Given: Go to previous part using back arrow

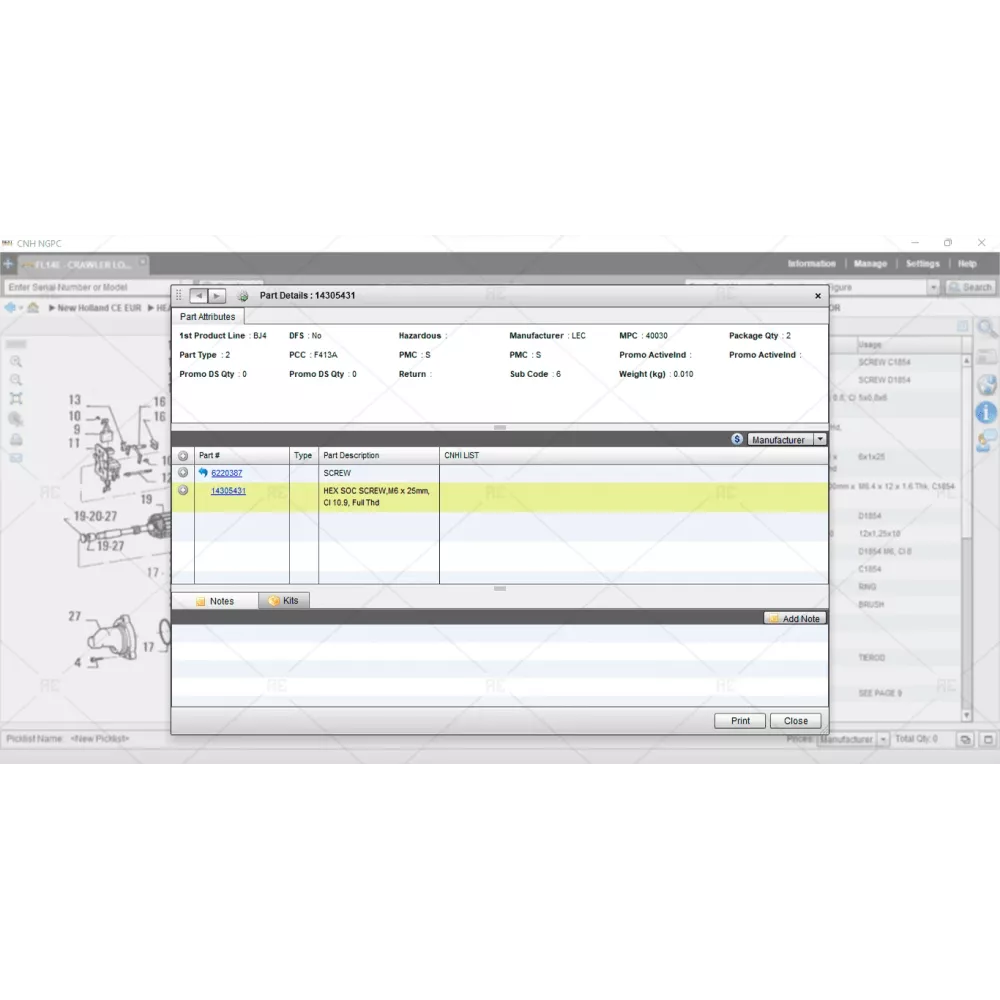Looking at the screenshot, I should click(x=198, y=296).
